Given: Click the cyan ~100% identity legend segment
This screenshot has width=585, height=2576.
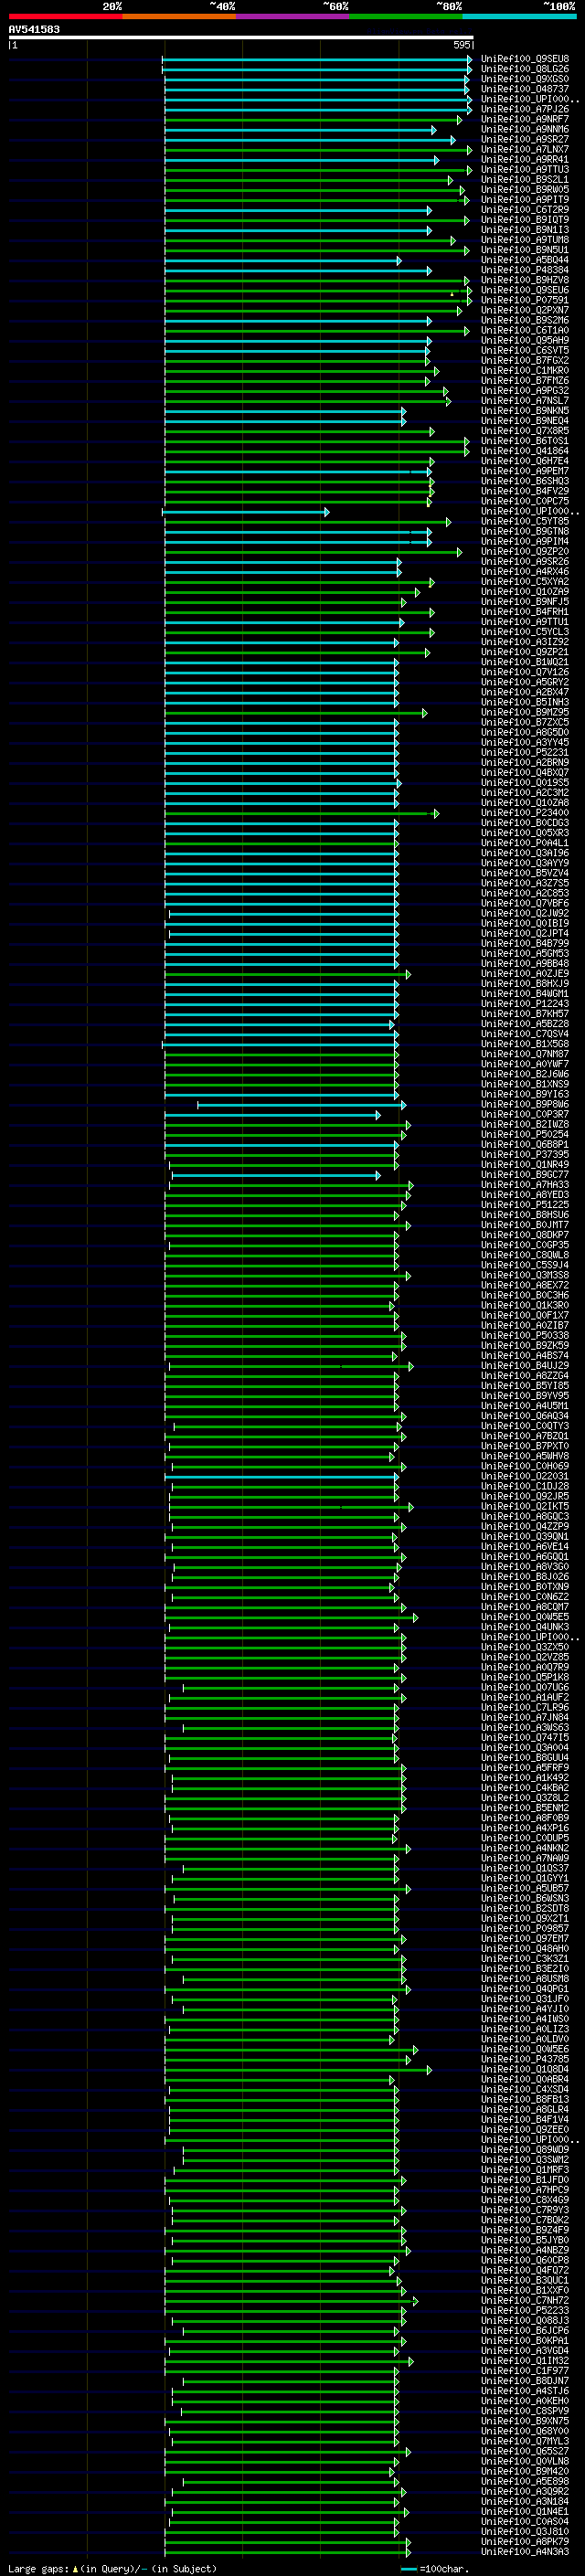Looking at the screenshot, I should [519, 16].
